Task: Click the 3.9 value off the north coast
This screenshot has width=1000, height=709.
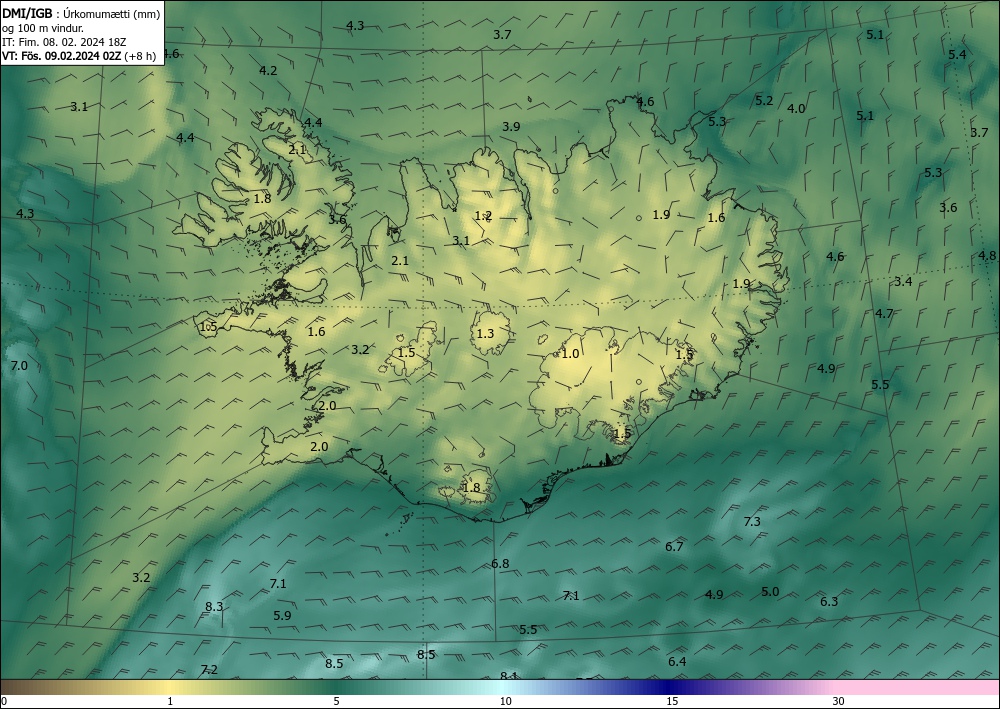Action: (511, 127)
